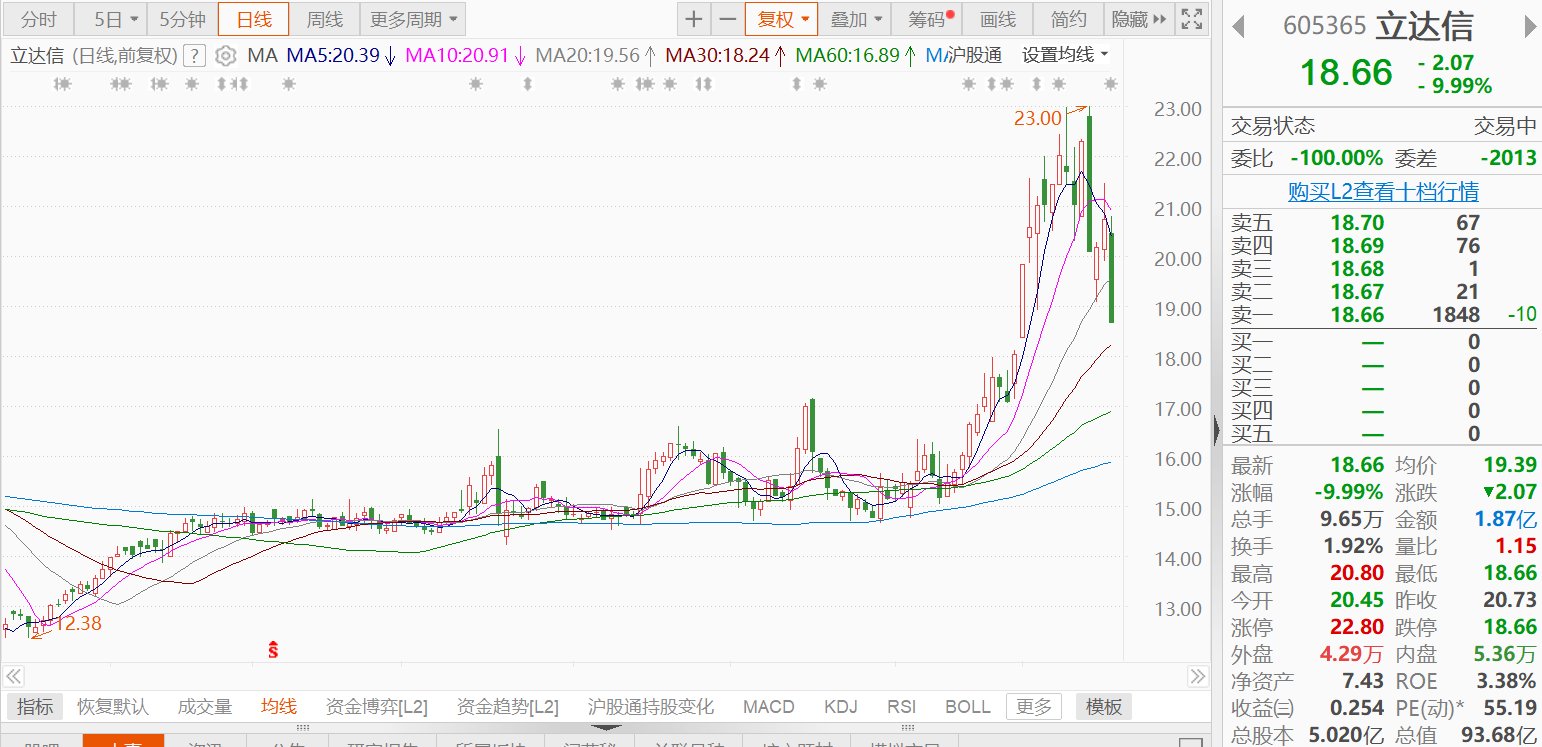This screenshot has height=747, width=1542.
Task: Open the 复权 dropdown
Action: pos(781,19)
